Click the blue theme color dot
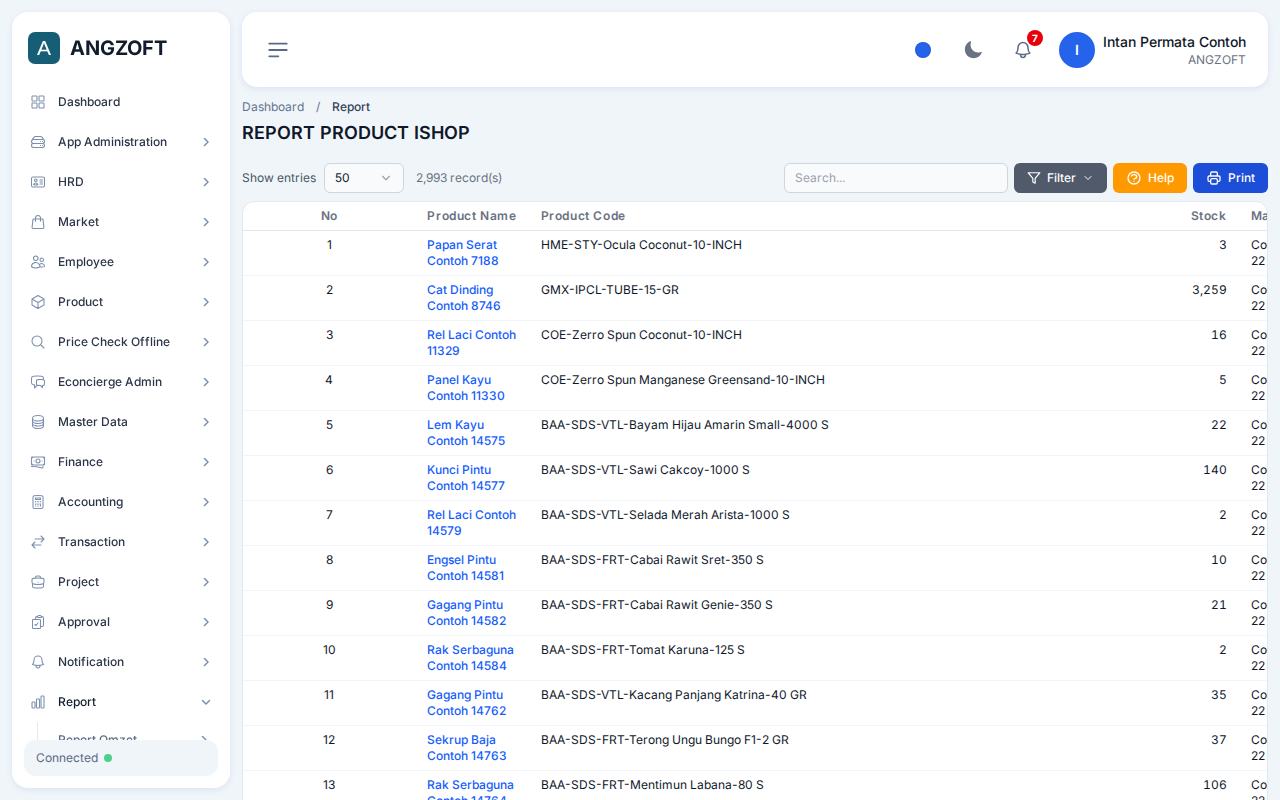This screenshot has height=800, width=1280. point(923,50)
